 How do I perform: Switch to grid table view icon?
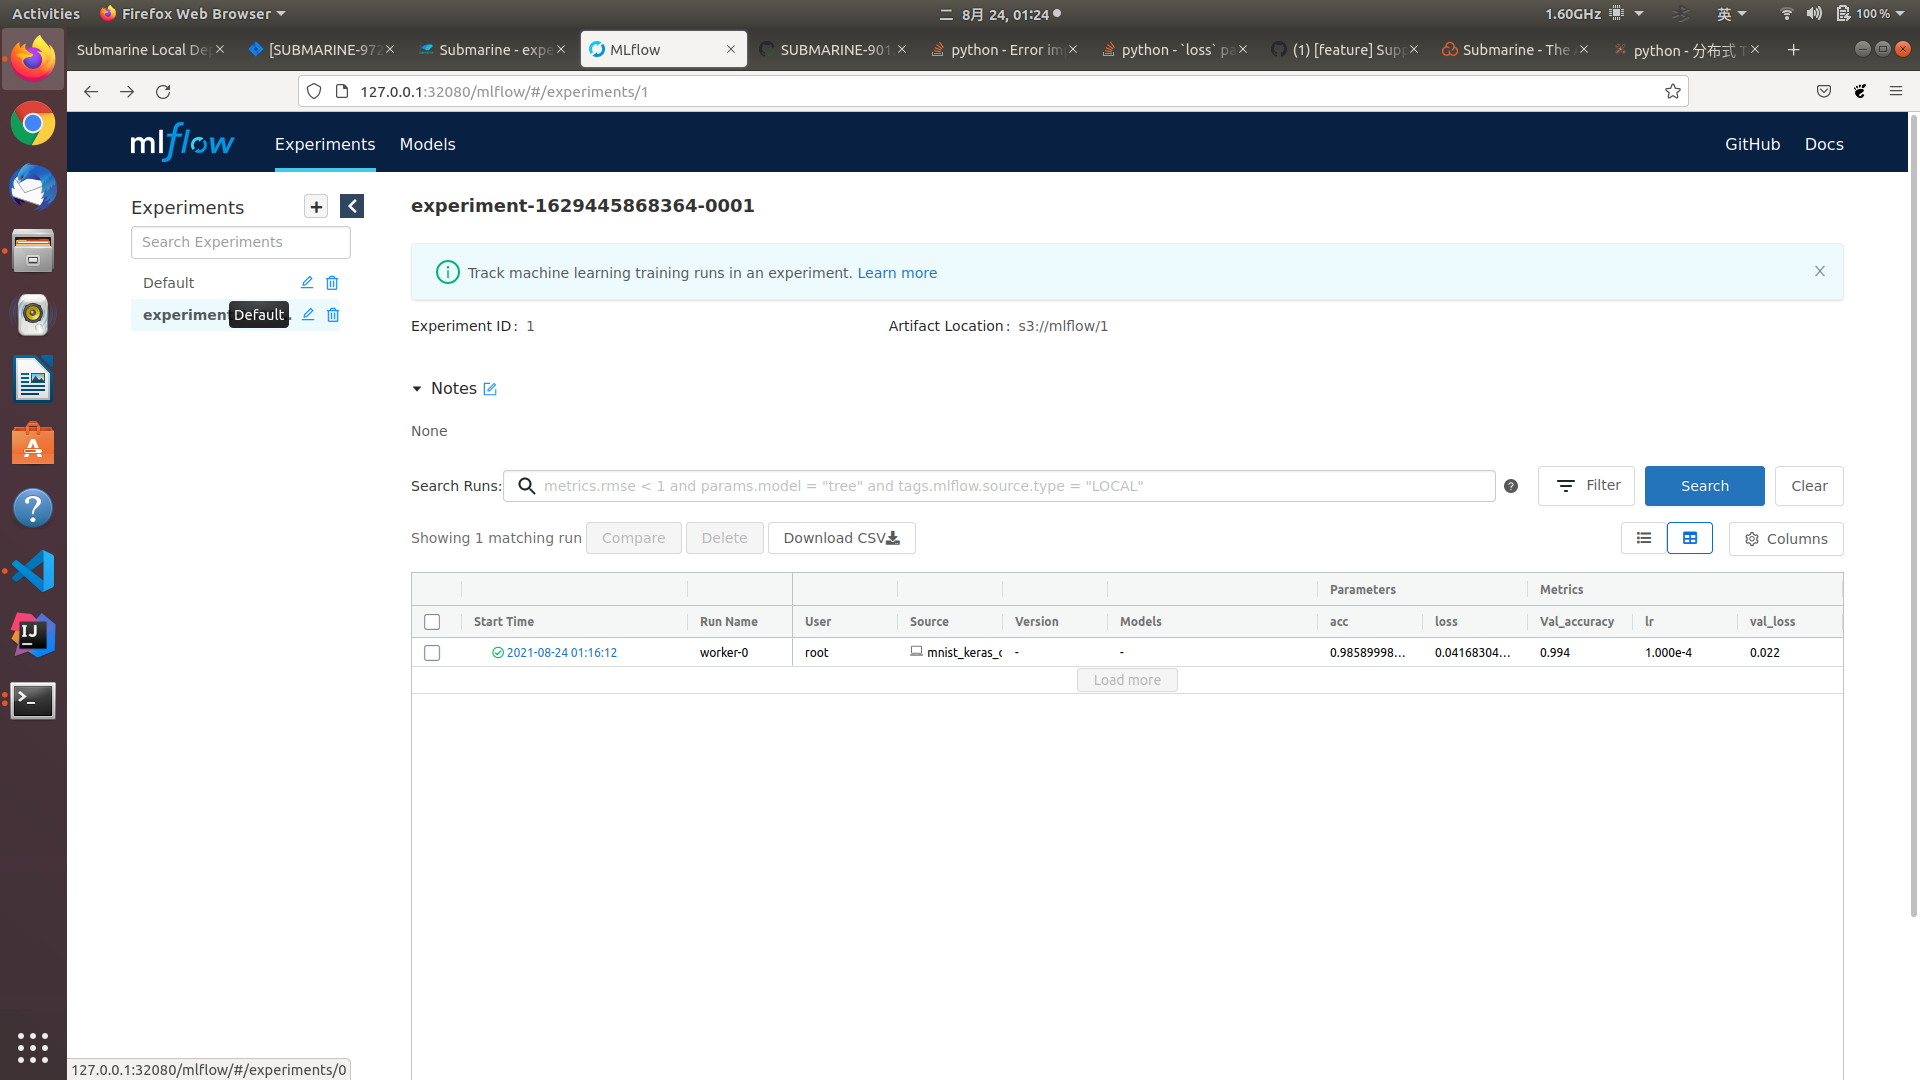tap(1690, 538)
